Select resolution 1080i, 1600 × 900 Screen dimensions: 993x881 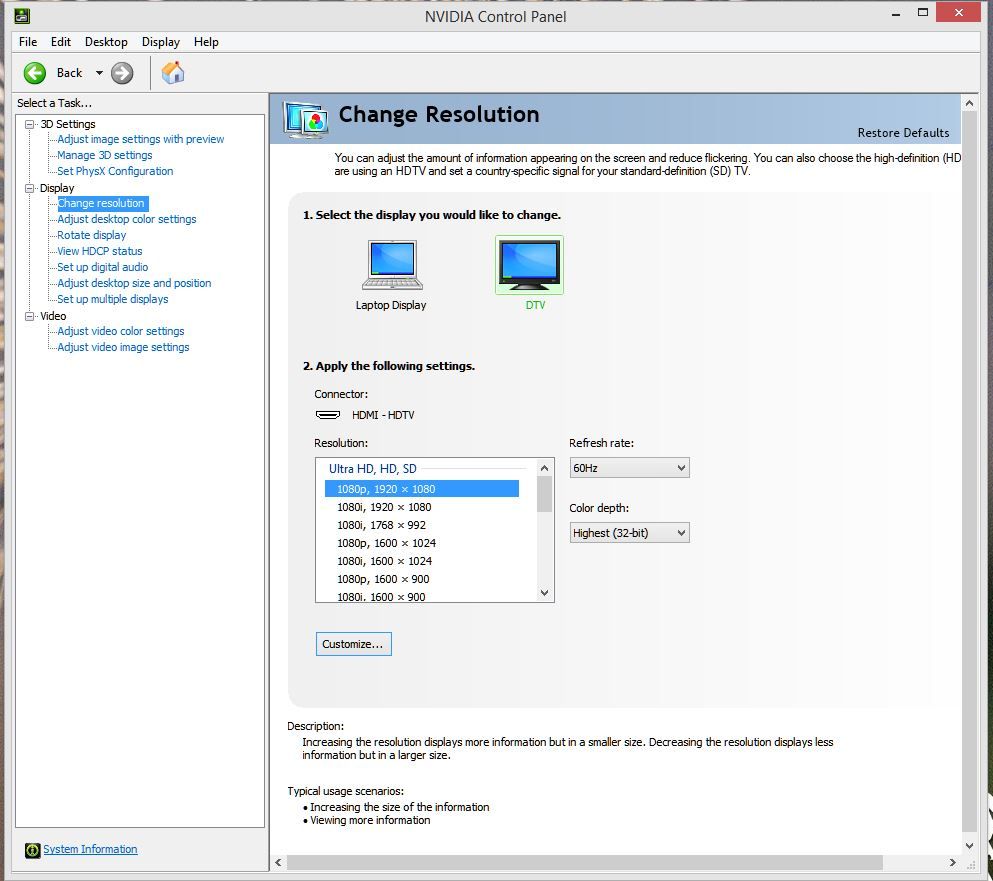tap(382, 597)
